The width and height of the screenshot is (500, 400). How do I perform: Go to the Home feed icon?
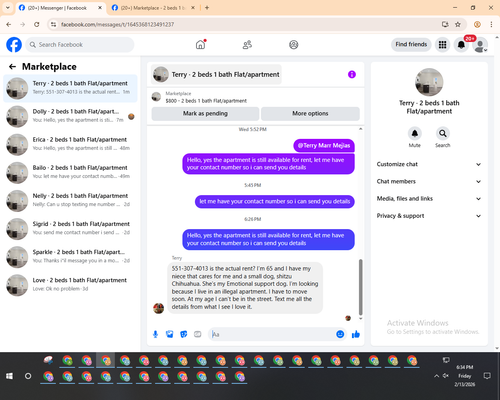tap(200, 45)
